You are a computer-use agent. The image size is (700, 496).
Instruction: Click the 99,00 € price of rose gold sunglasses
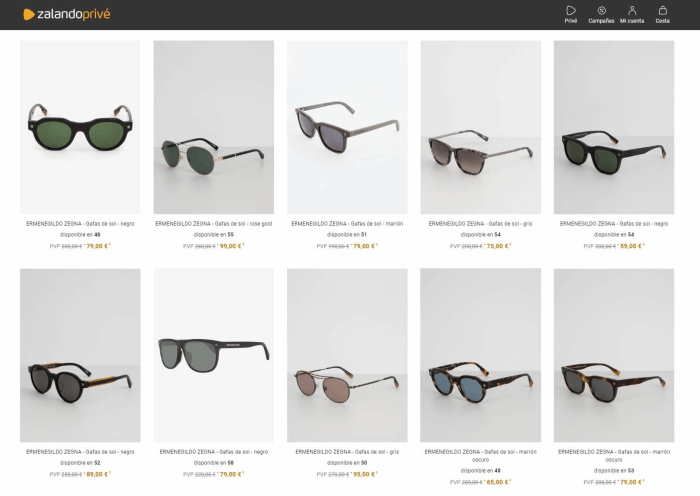pyautogui.click(x=231, y=246)
